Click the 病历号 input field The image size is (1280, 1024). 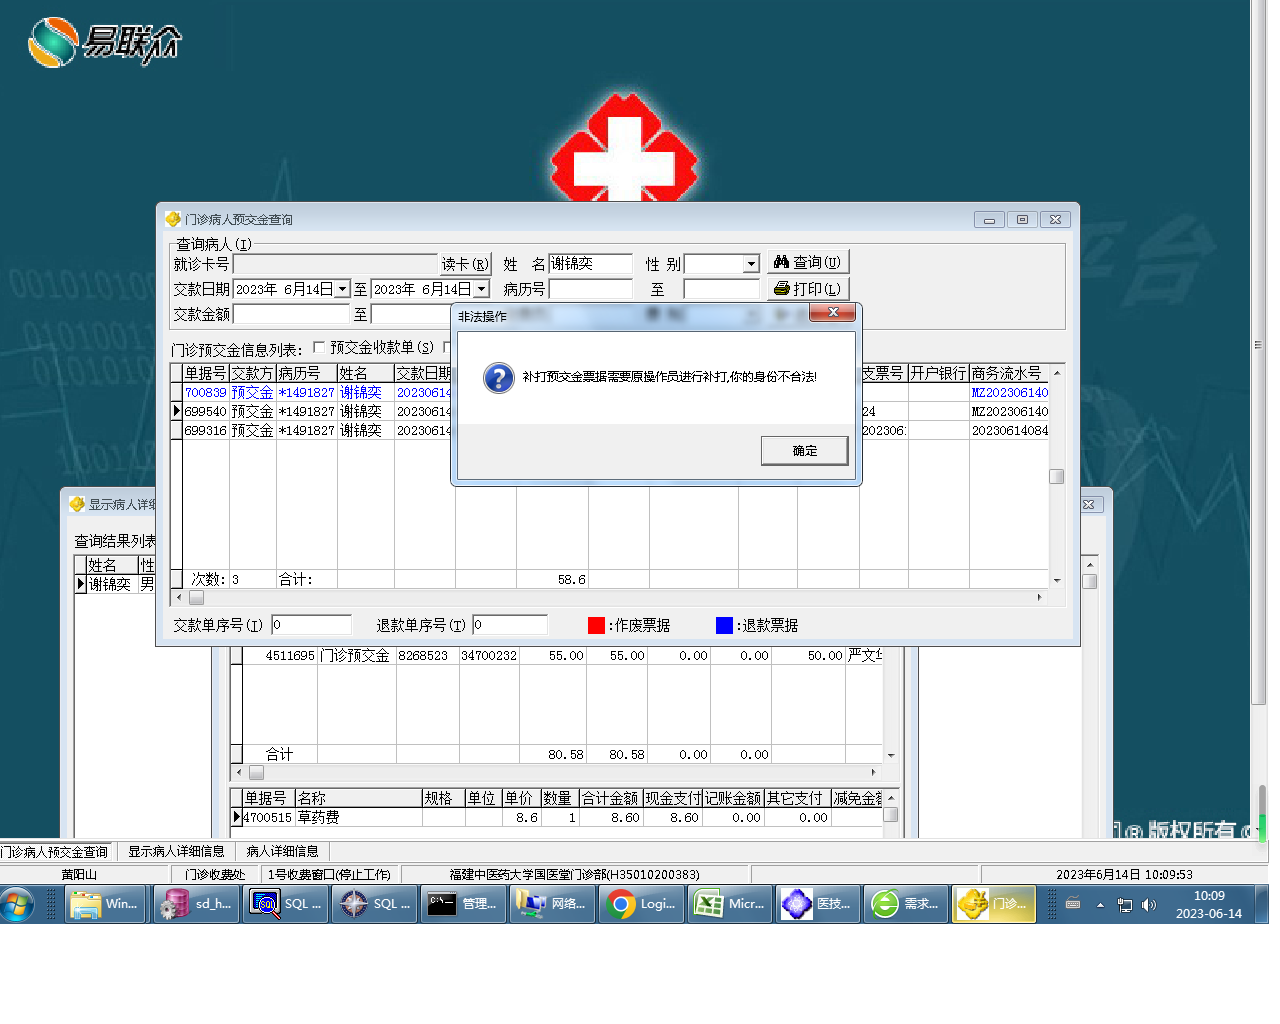590,289
